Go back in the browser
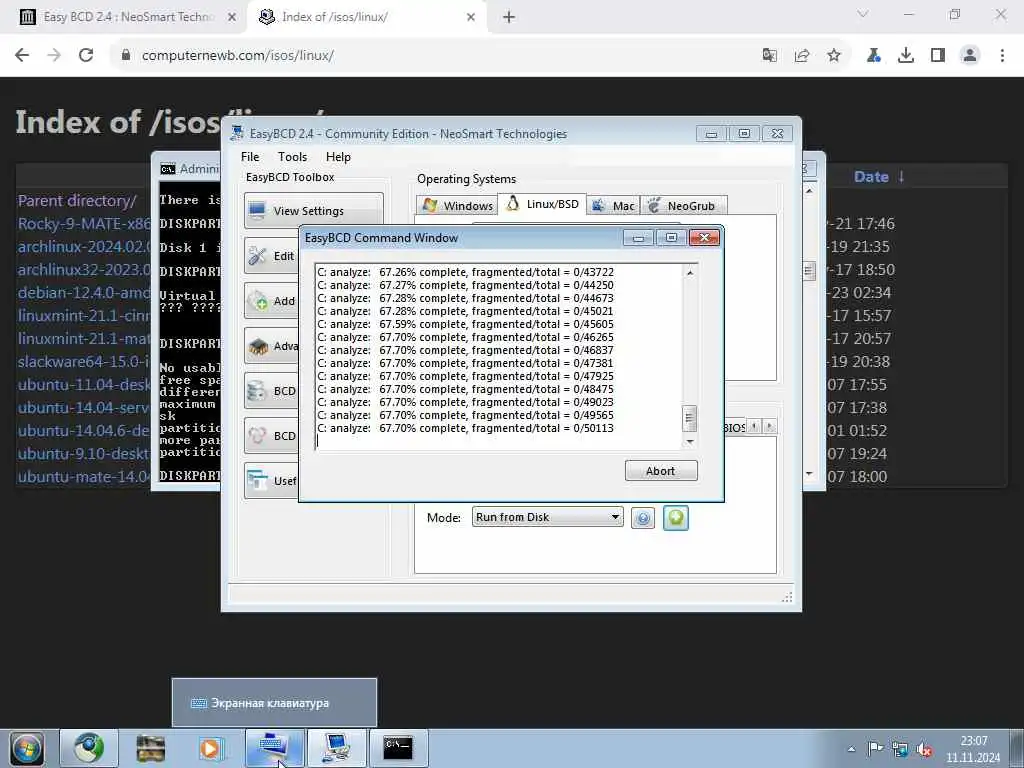The width and height of the screenshot is (1024, 768). coord(22,56)
